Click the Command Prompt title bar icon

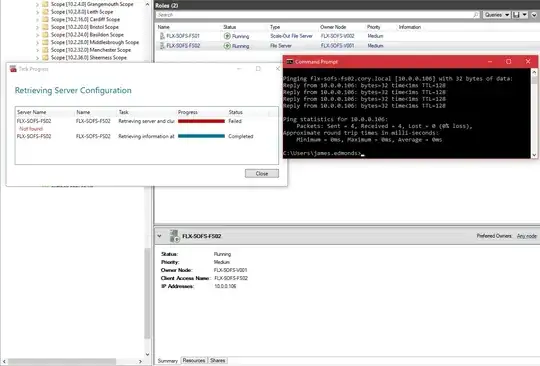[x=290, y=62]
